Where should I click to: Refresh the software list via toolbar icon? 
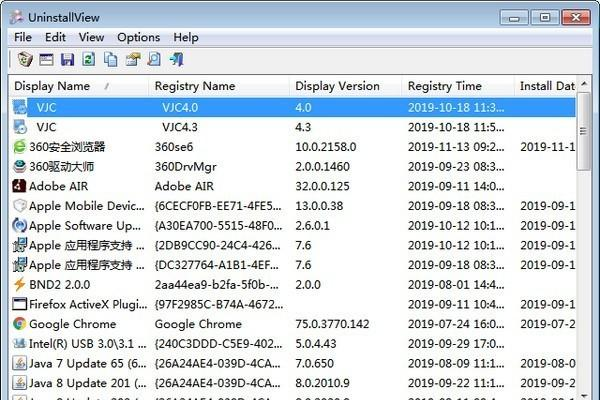coord(89,59)
